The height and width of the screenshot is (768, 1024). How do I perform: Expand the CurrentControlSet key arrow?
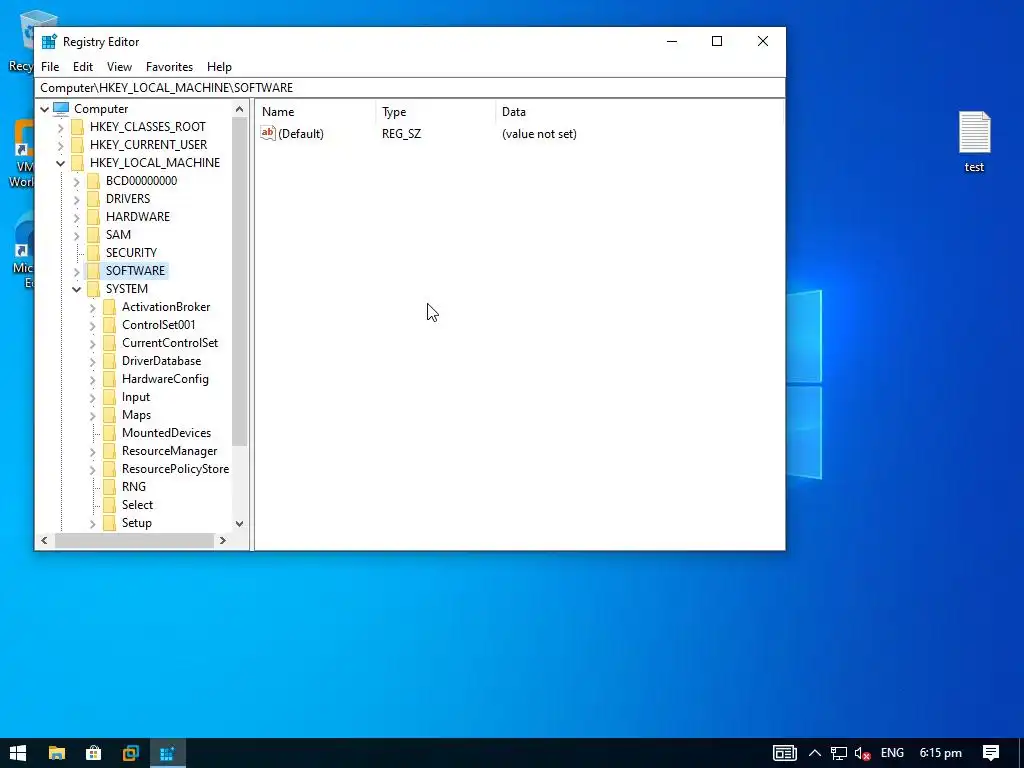tap(93, 344)
